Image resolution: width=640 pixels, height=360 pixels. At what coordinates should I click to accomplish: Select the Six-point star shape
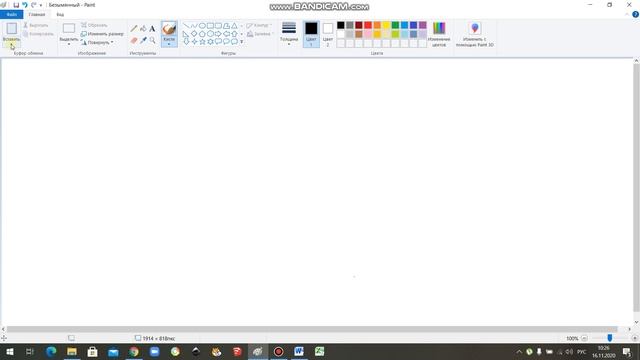[x=210, y=42]
